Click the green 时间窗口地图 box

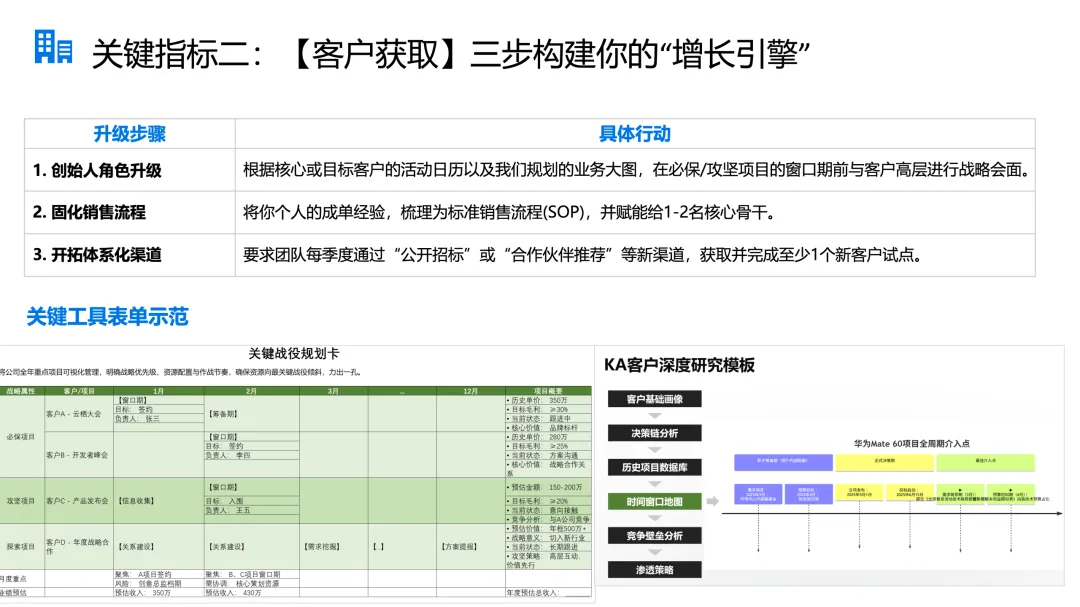coord(654,502)
